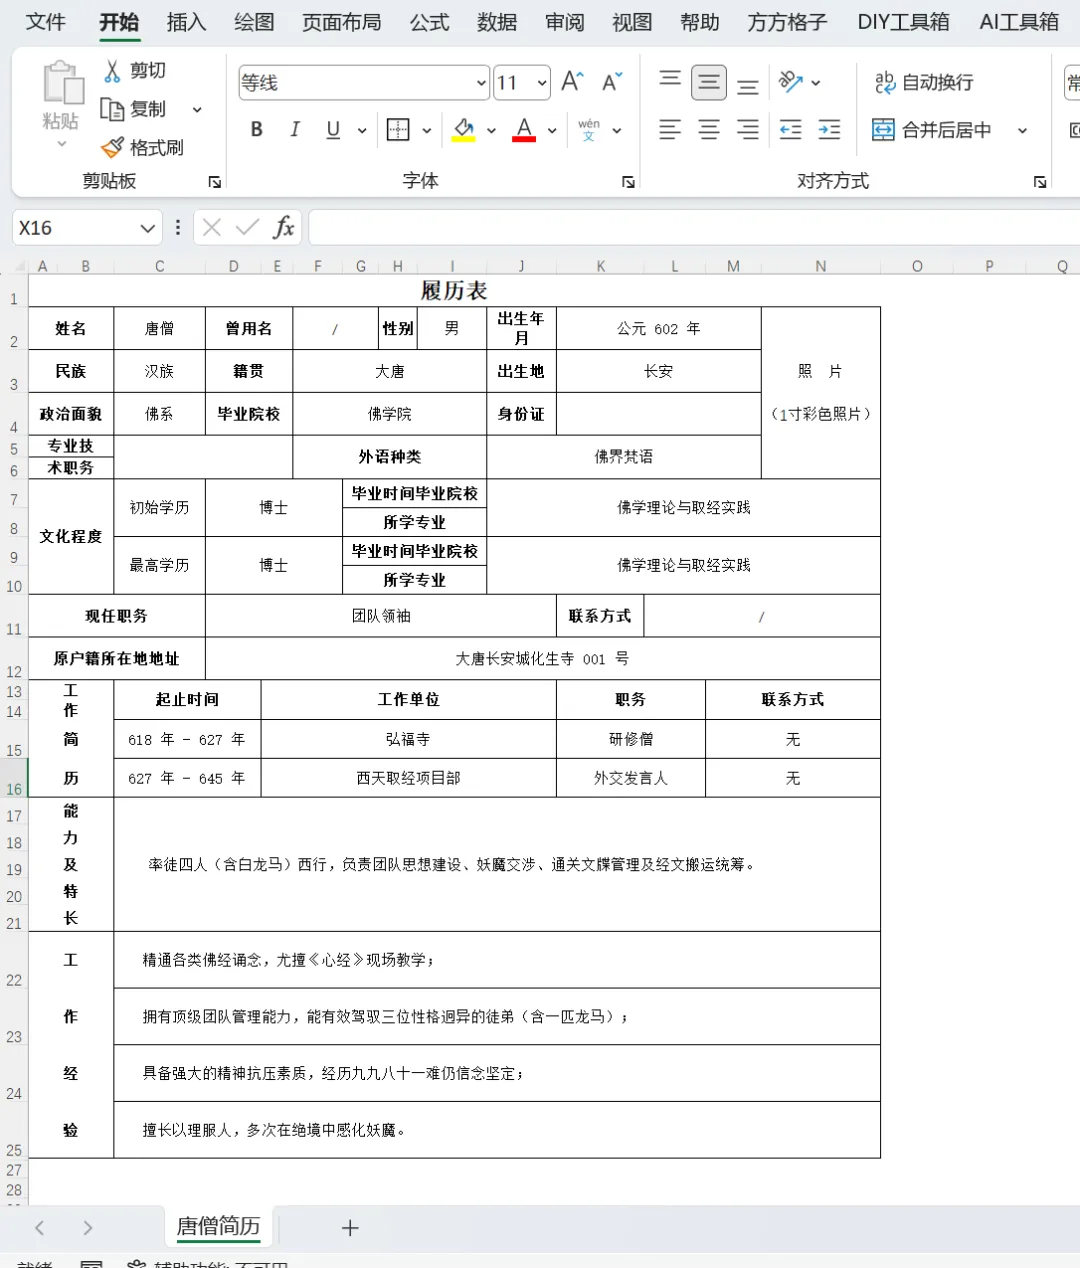The image size is (1080, 1268).
Task: Open the Merge and Center dropdown arrow
Action: point(1022,130)
